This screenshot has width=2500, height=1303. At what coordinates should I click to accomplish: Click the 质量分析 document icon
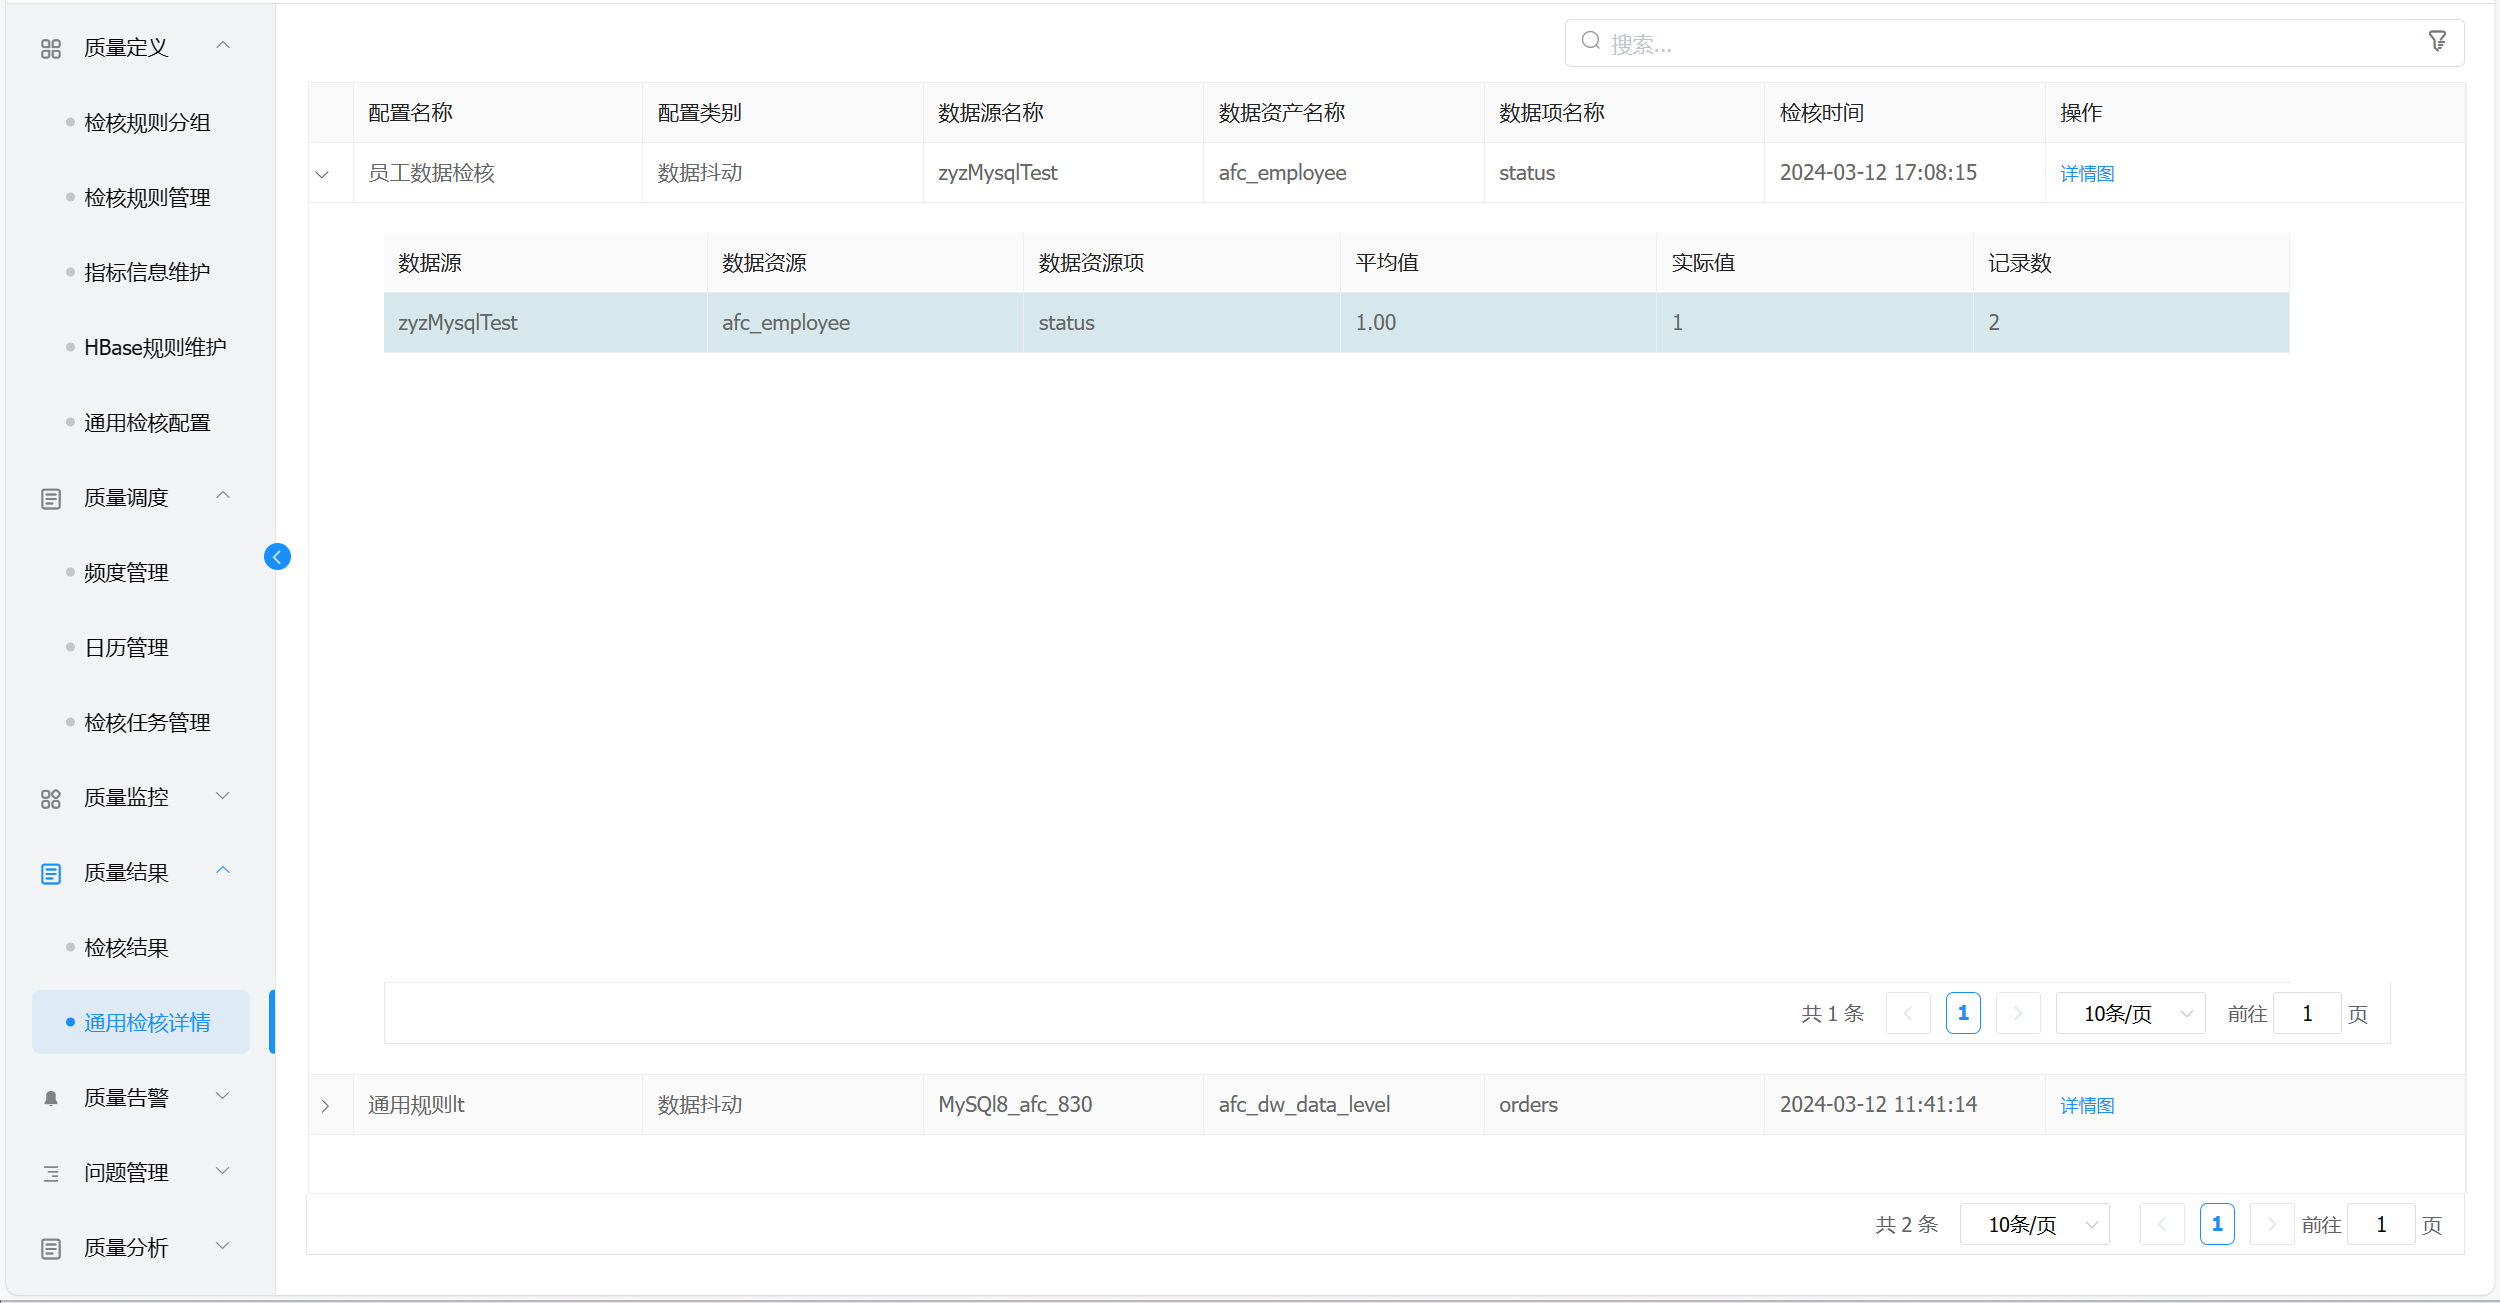pyautogui.click(x=51, y=1248)
